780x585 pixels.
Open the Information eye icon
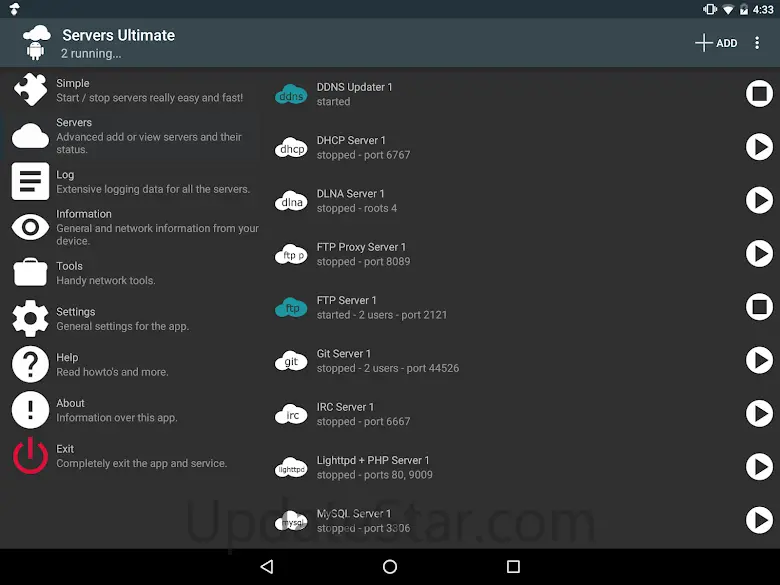click(30, 227)
